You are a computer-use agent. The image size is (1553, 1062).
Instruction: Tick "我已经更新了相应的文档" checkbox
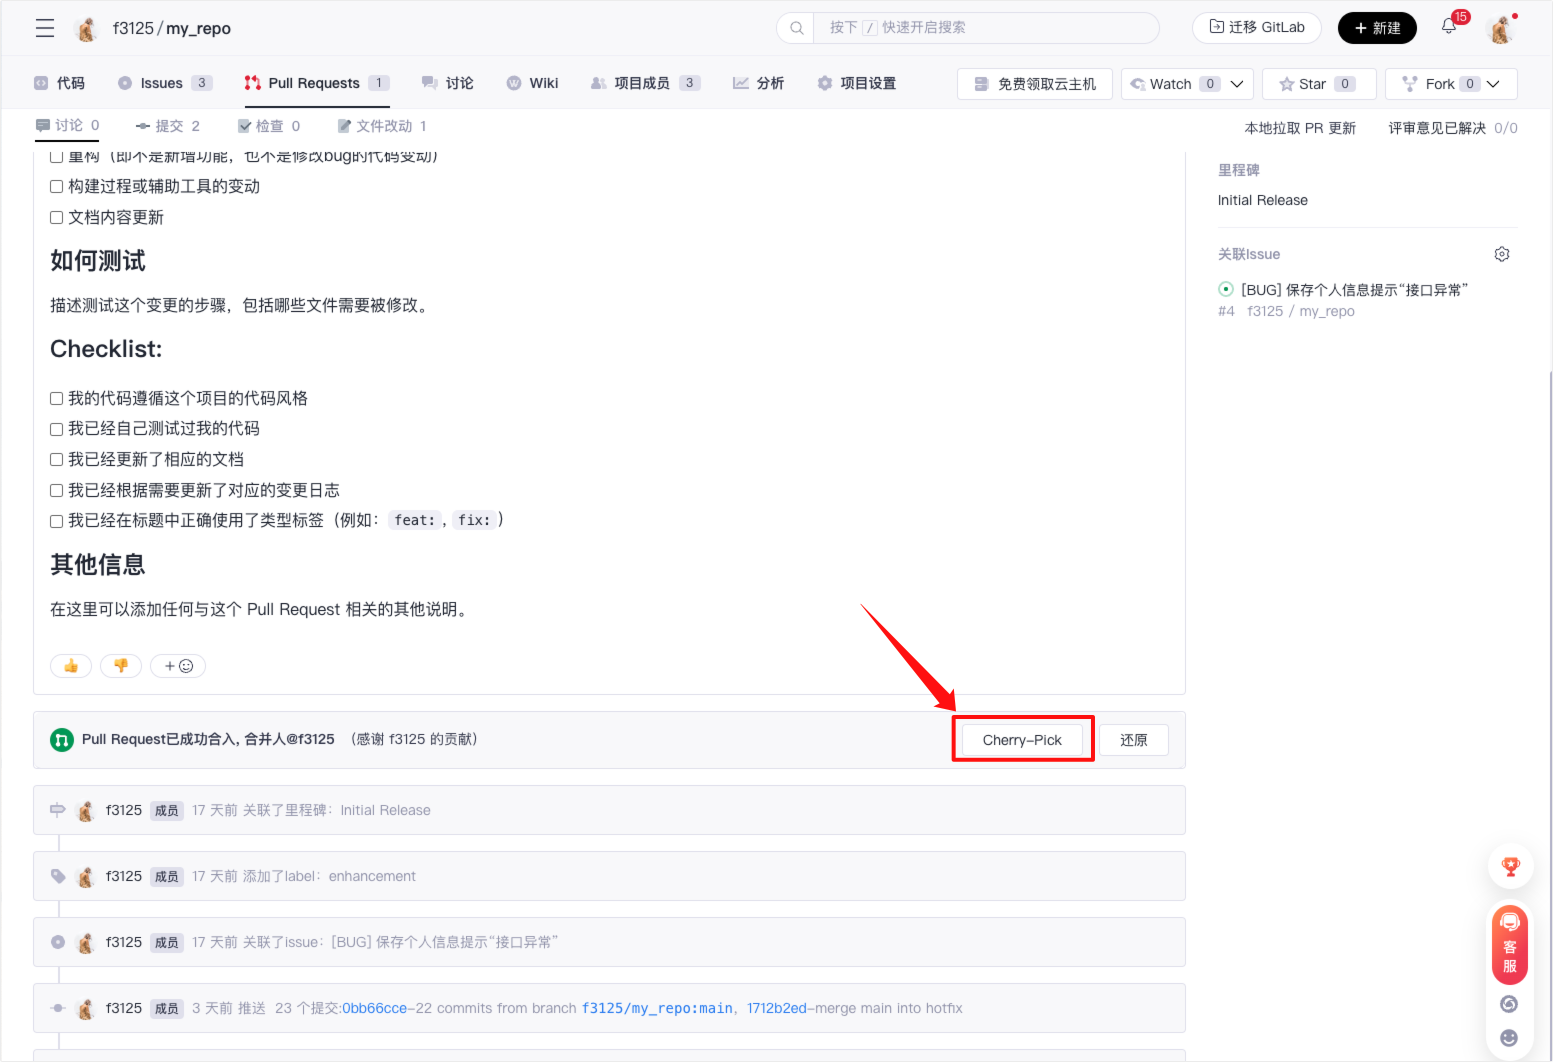(x=57, y=460)
